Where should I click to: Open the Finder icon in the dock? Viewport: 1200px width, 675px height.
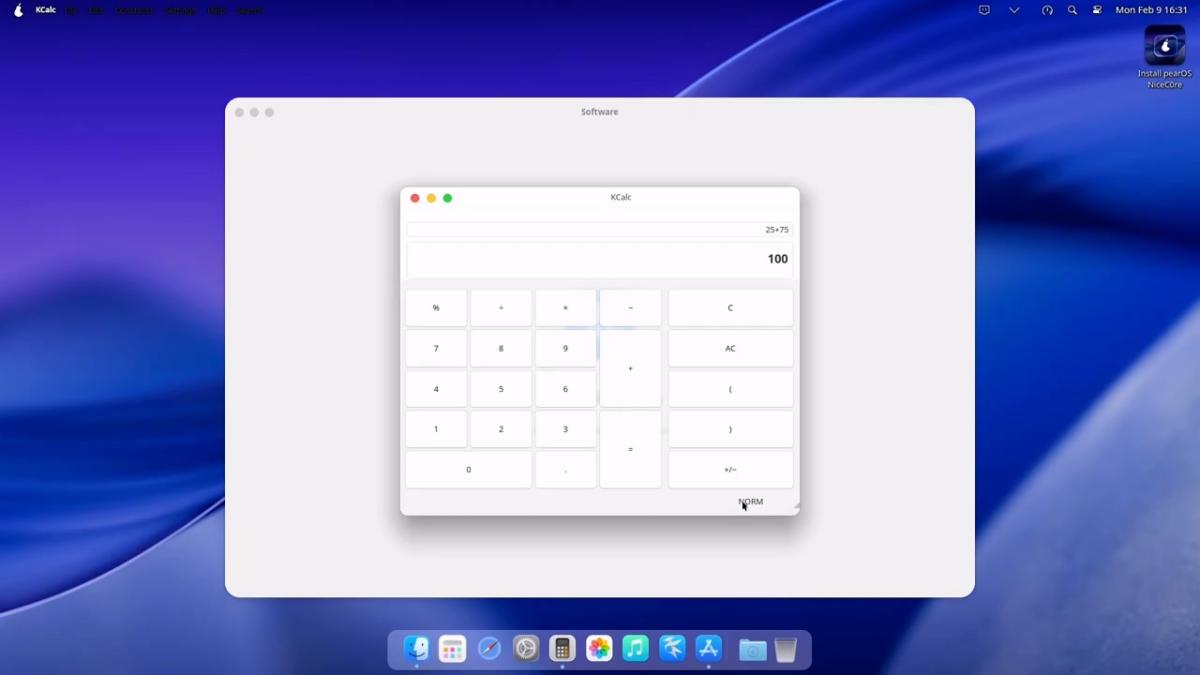pyautogui.click(x=416, y=649)
